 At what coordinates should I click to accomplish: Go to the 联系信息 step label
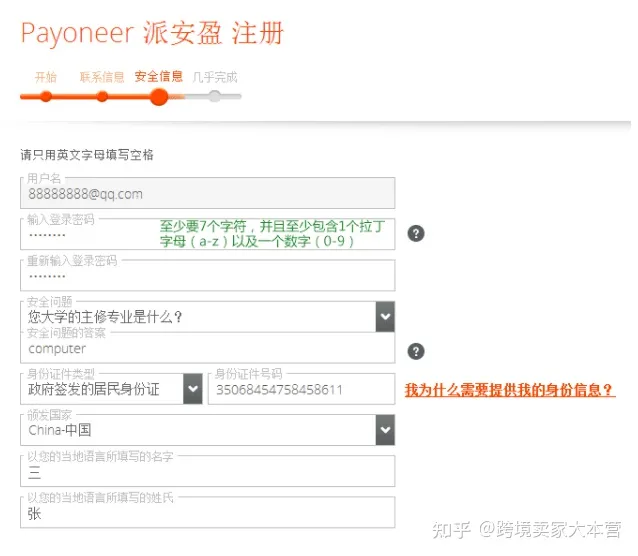tap(102, 77)
